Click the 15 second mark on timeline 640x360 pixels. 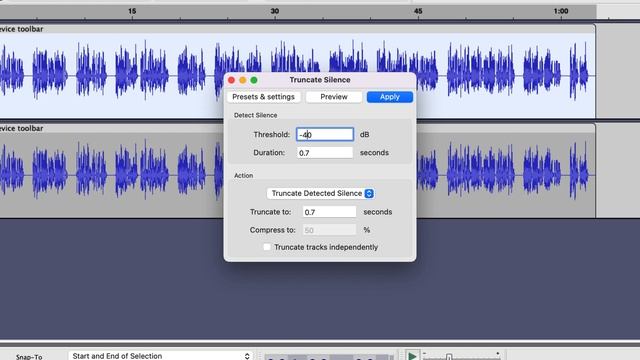tap(132, 11)
